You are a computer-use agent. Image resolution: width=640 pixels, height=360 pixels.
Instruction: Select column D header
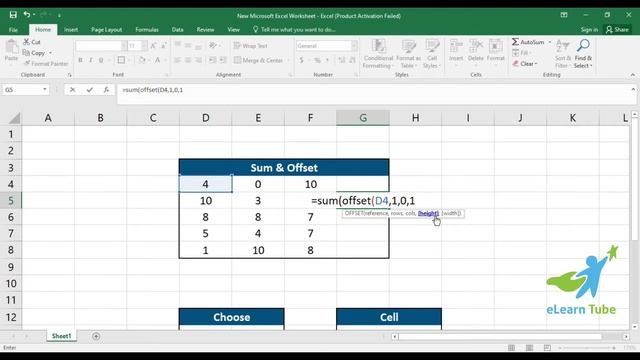point(205,118)
